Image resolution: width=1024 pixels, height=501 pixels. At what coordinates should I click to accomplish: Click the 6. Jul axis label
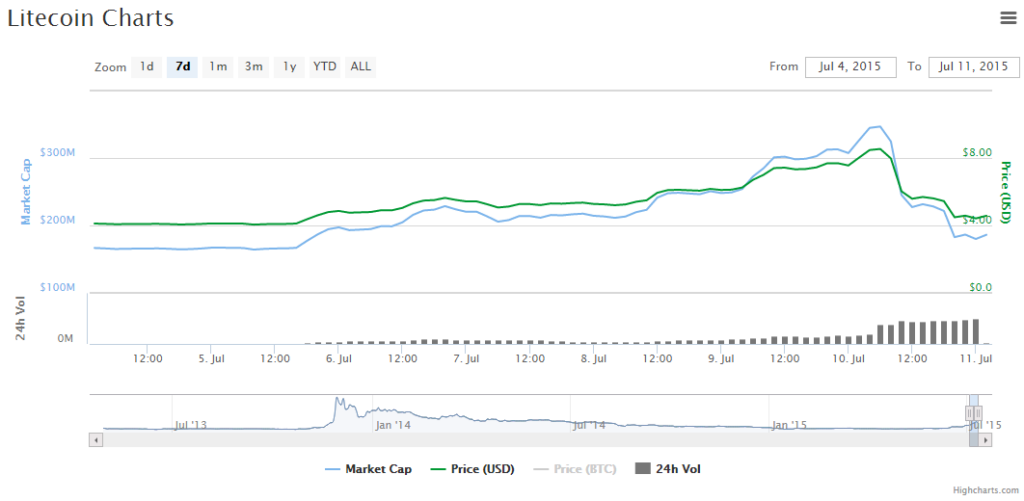[339, 358]
